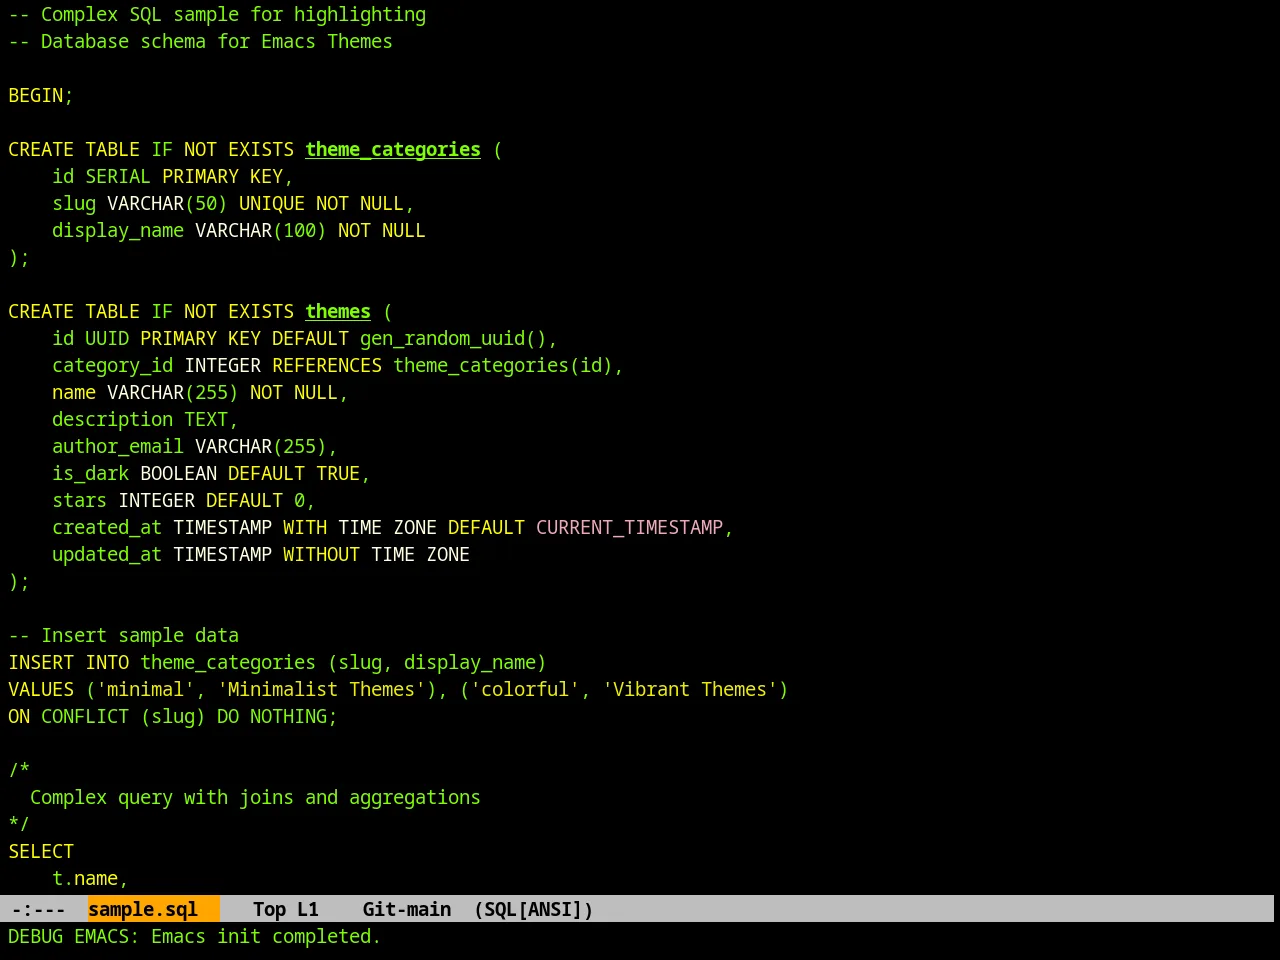Click CURRENT_TIMESTAMP keyword
Screen dimensions: 1280x960
click(x=629, y=527)
